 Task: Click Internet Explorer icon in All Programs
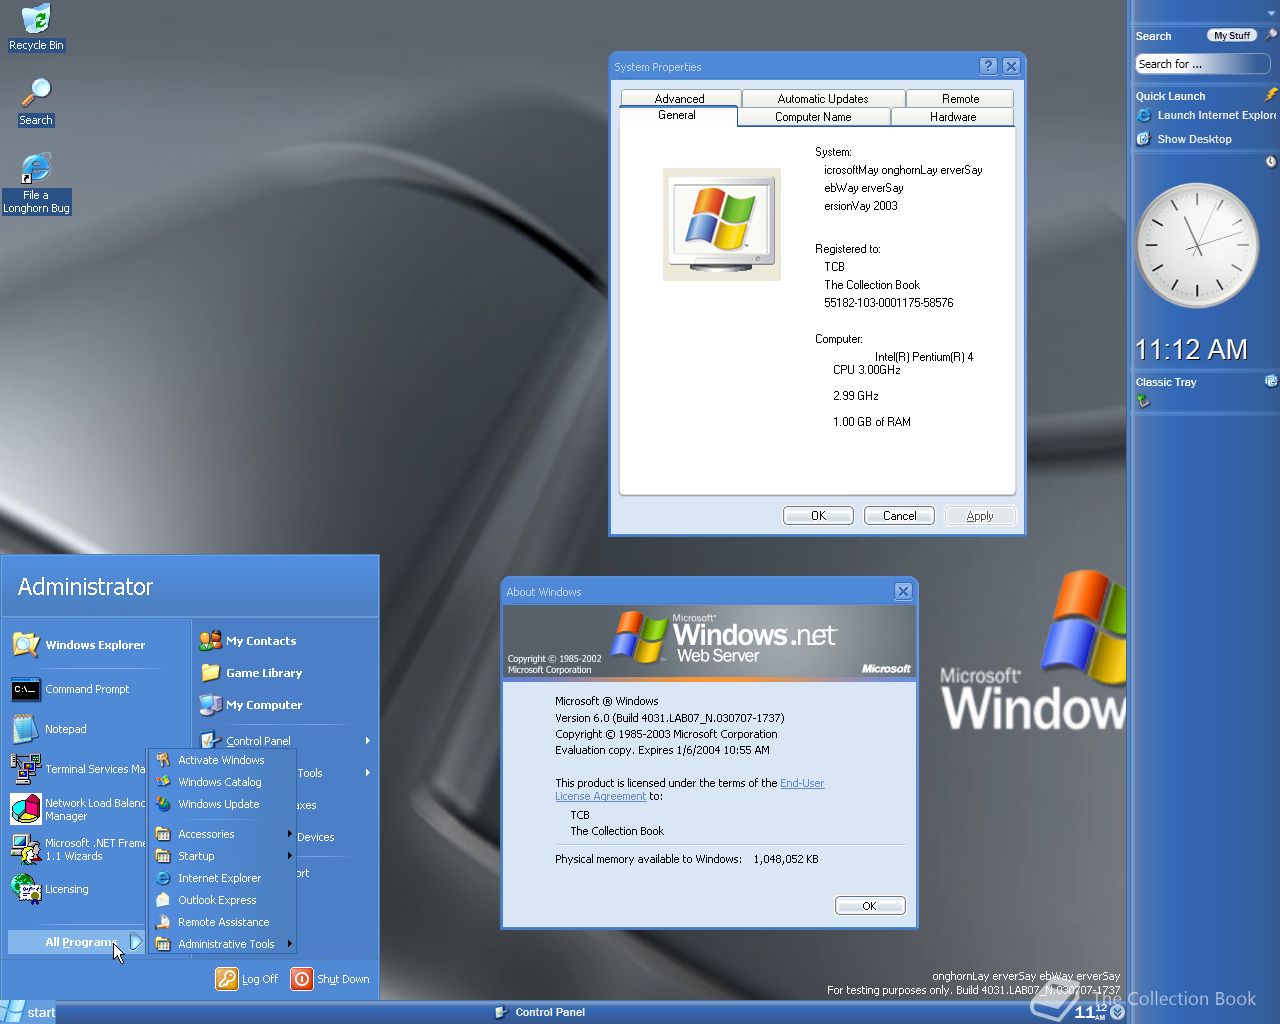[163, 878]
